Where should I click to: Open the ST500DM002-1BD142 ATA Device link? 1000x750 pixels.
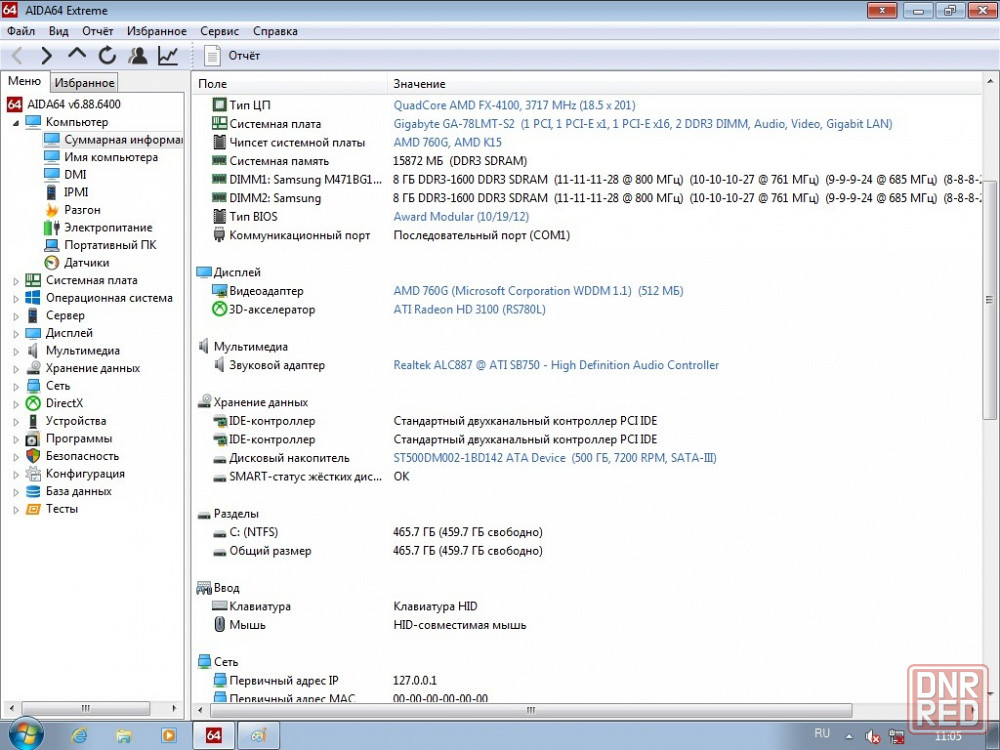click(x=555, y=458)
